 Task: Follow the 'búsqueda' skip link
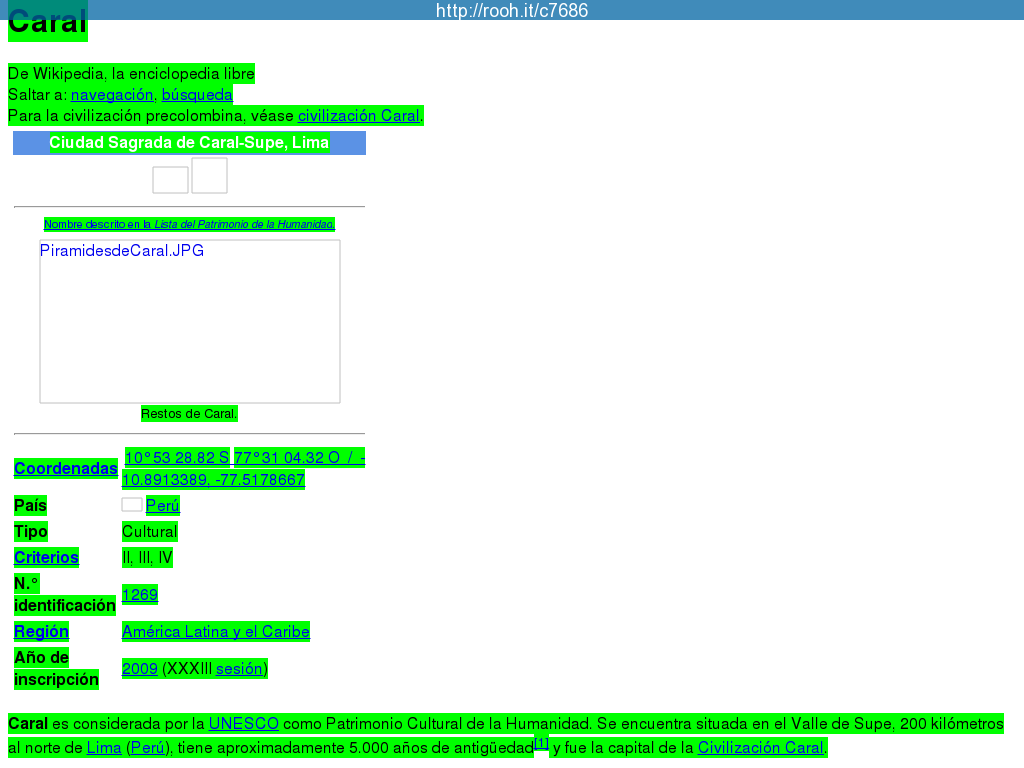(x=197, y=95)
